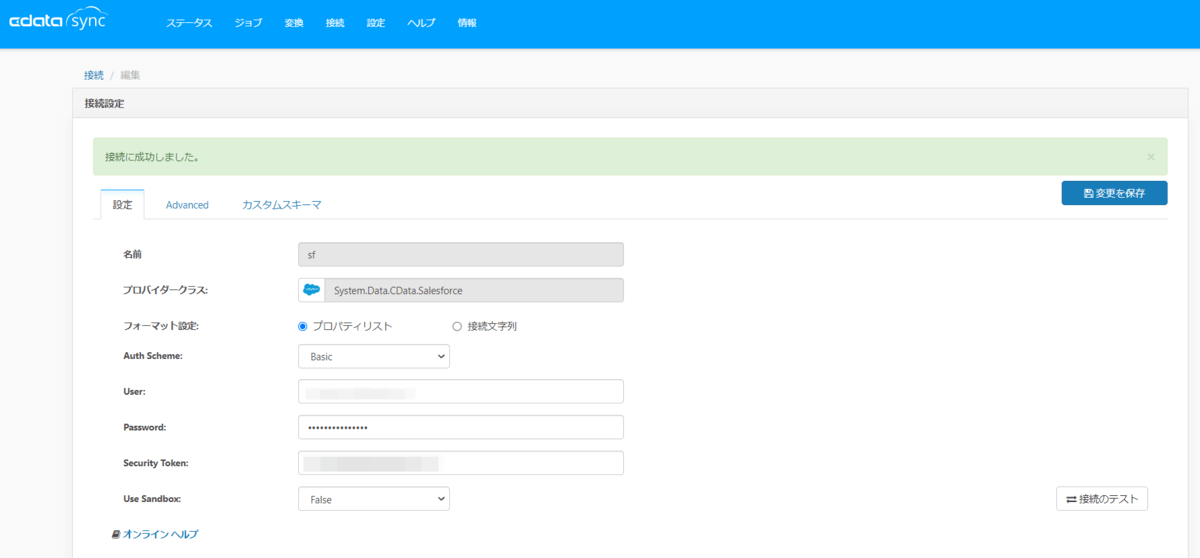Click the 名前 field containing sf

pyautogui.click(x=461, y=254)
